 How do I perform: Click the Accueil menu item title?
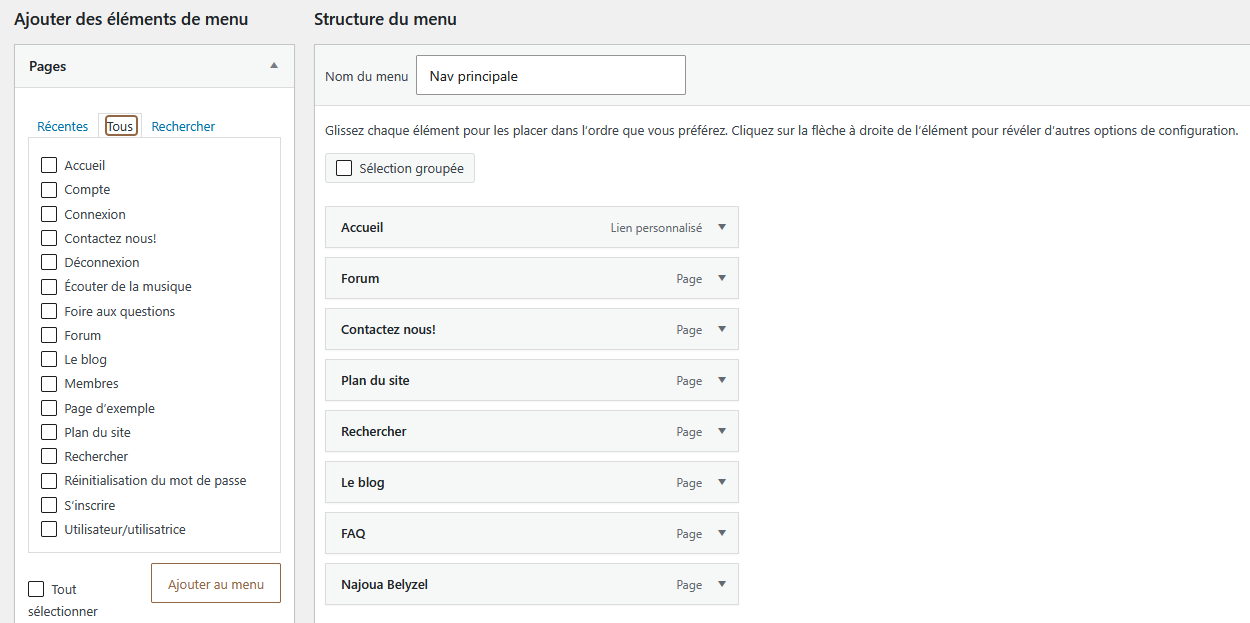click(x=362, y=227)
